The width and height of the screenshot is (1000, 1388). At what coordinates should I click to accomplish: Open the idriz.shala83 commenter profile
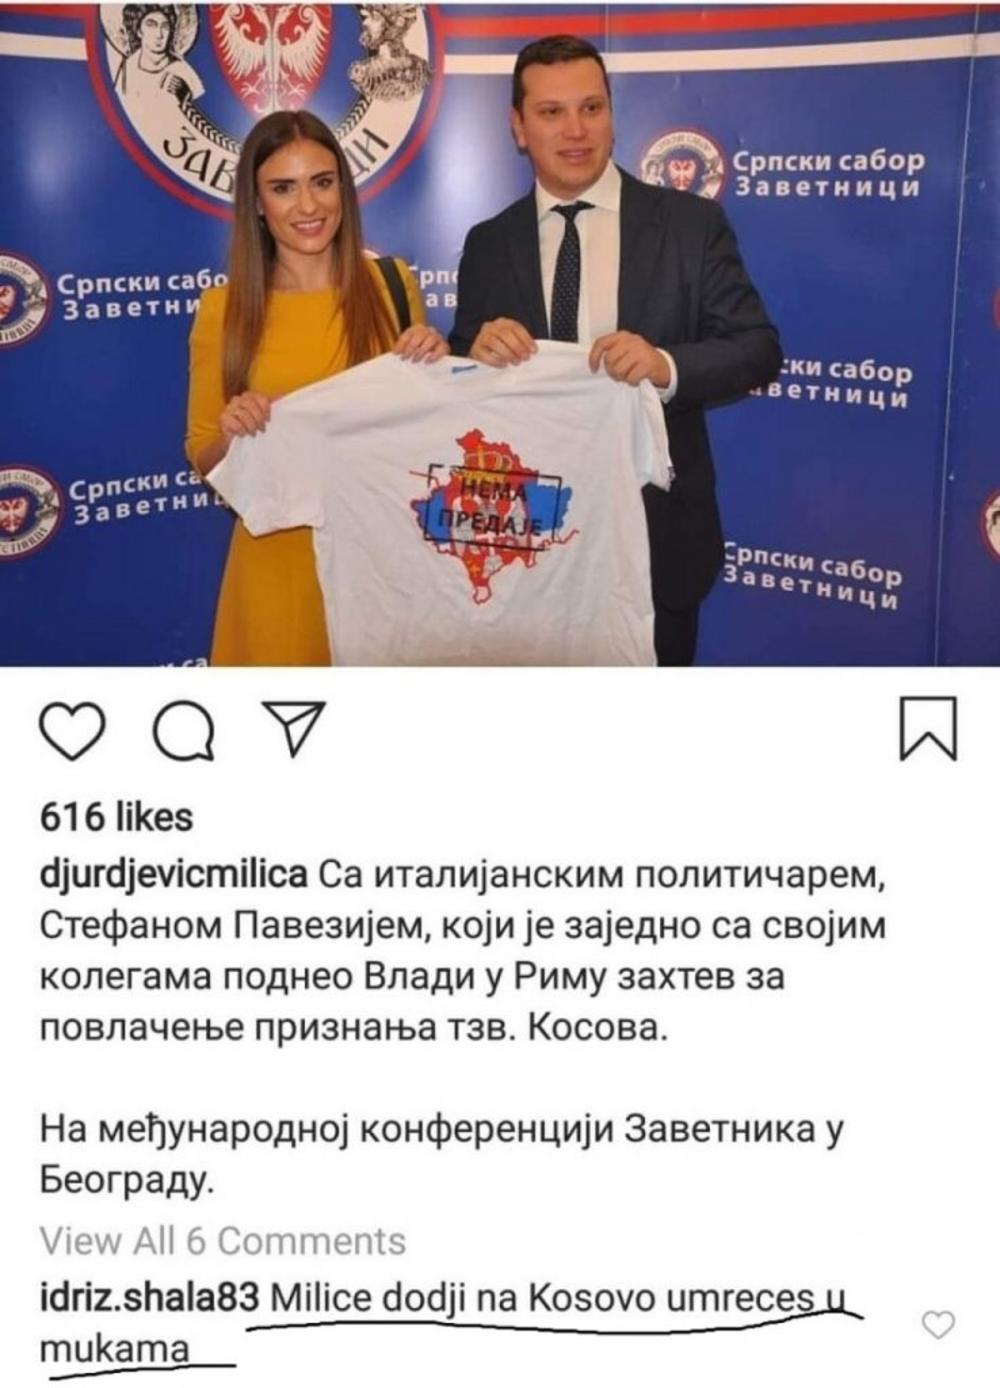151,1297
